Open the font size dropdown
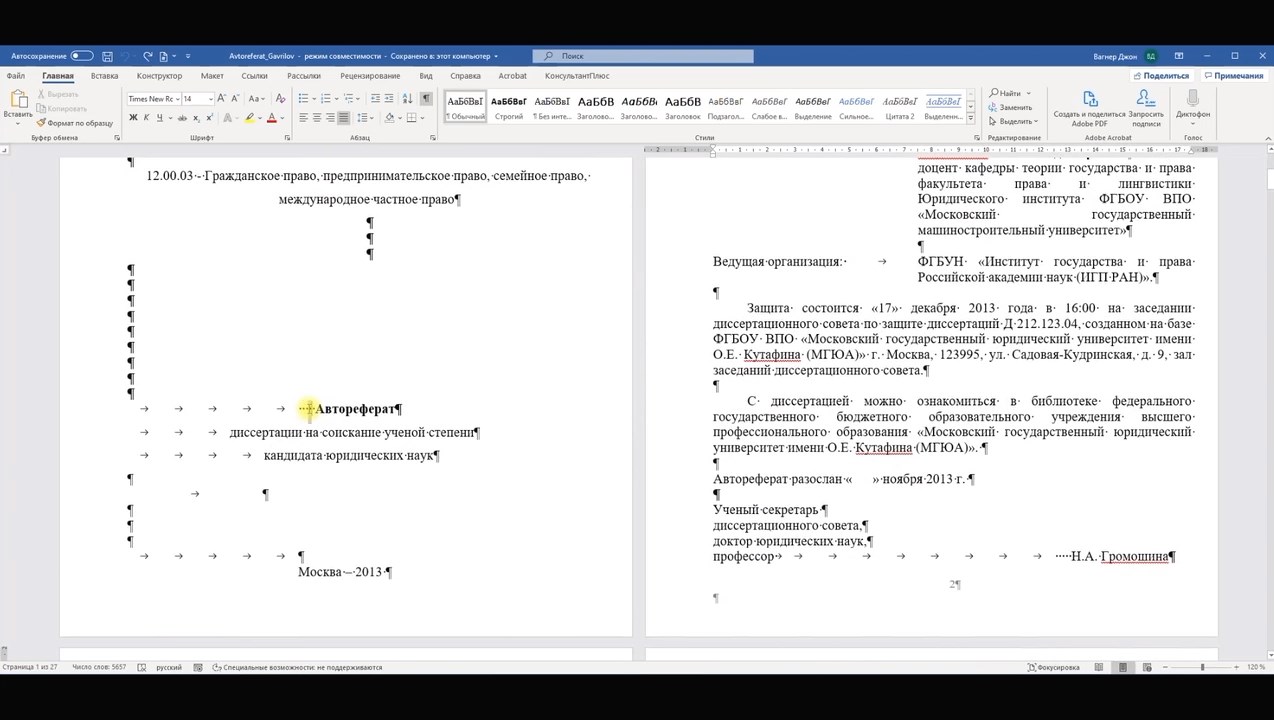The image size is (1274, 720). 211,99
